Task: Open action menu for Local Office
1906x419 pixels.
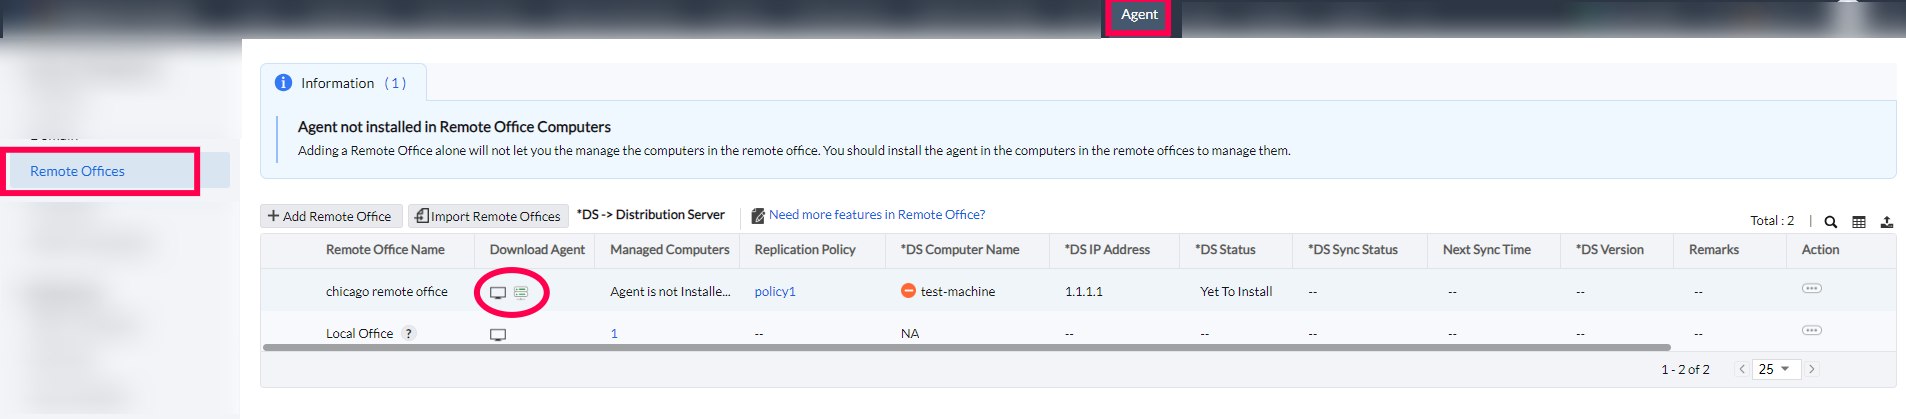Action: pyautogui.click(x=1811, y=330)
